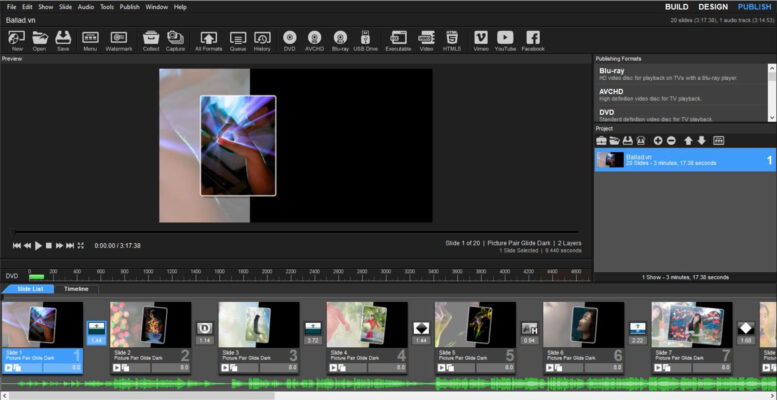Click the audio waveform under Slide 4
The image size is (777, 400).
(367, 384)
